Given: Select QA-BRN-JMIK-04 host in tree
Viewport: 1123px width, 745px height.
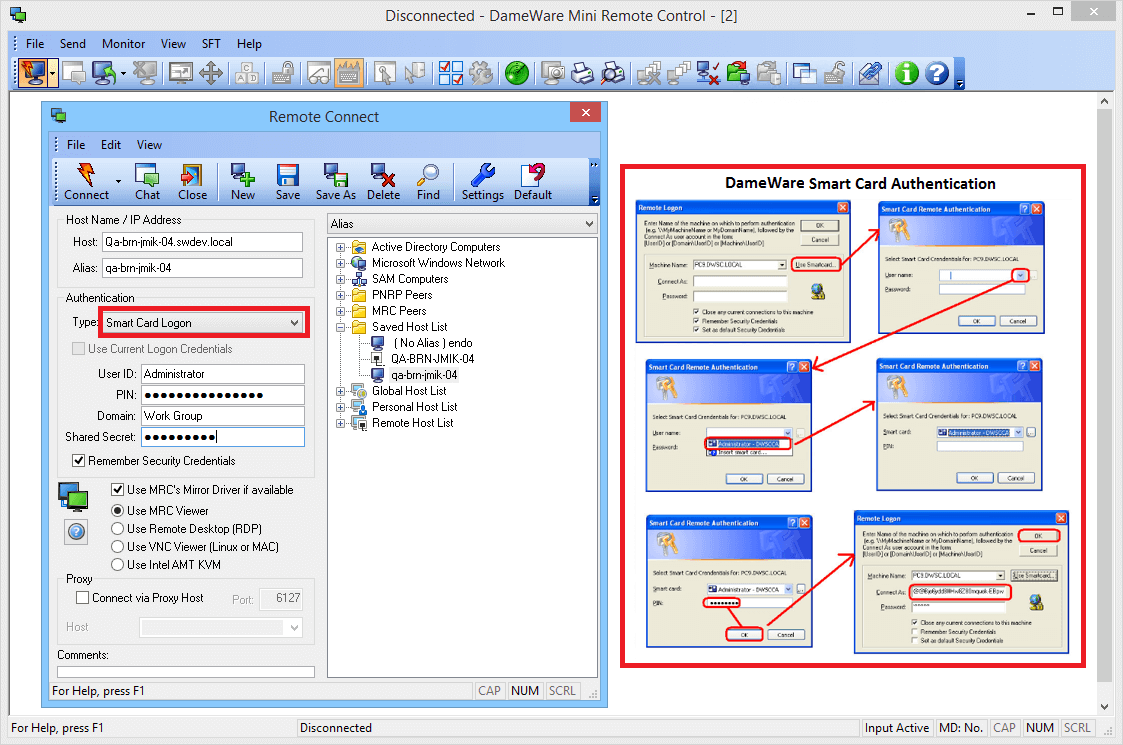Looking at the screenshot, I should (x=432, y=359).
